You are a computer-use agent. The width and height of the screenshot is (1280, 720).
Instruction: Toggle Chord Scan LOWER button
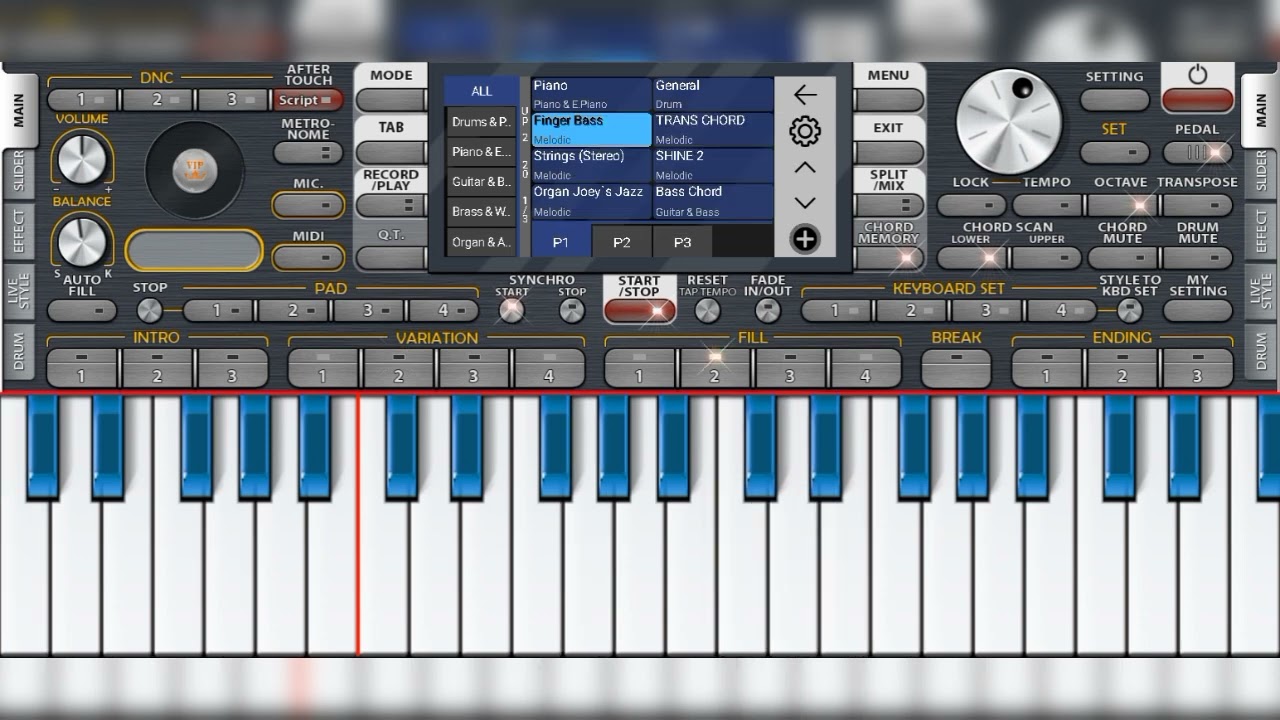click(x=971, y=257)
